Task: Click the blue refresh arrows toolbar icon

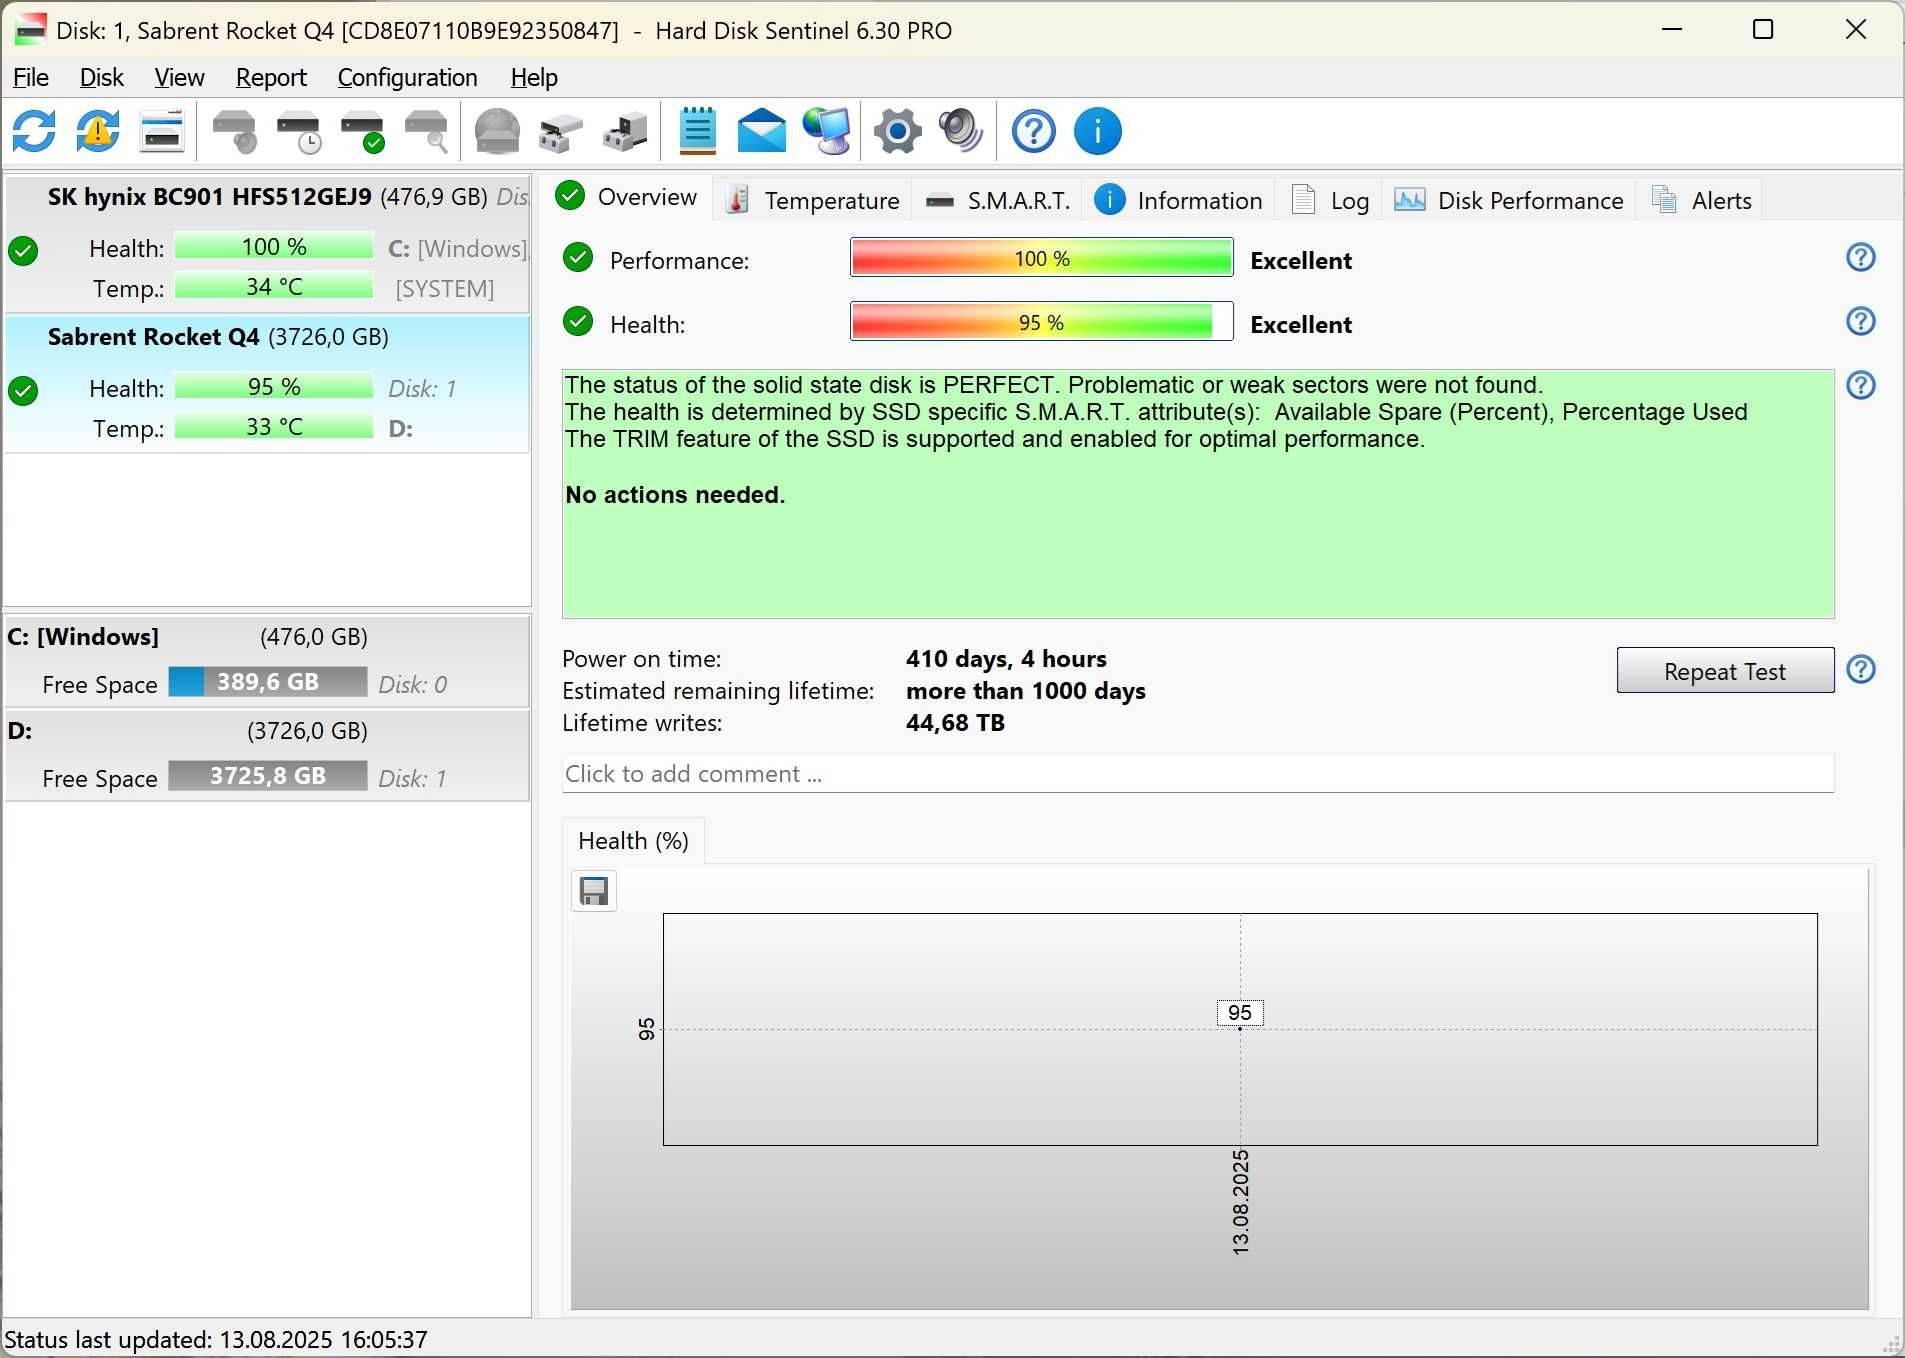Action: tap(34, 131)
